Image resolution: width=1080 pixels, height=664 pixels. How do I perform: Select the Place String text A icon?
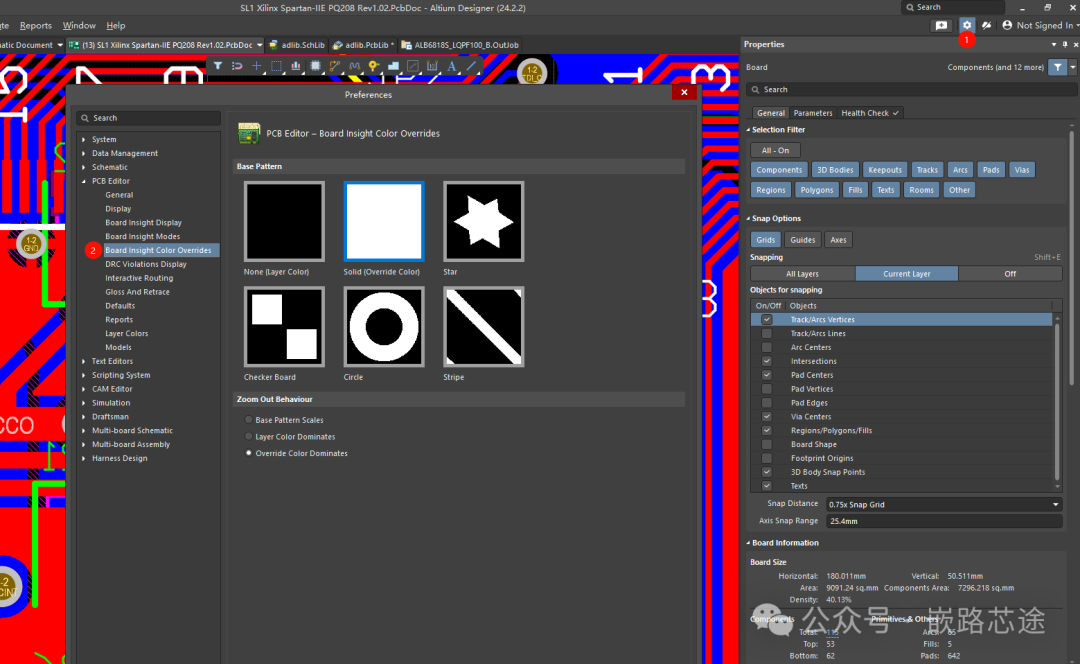tap(452, 66)
